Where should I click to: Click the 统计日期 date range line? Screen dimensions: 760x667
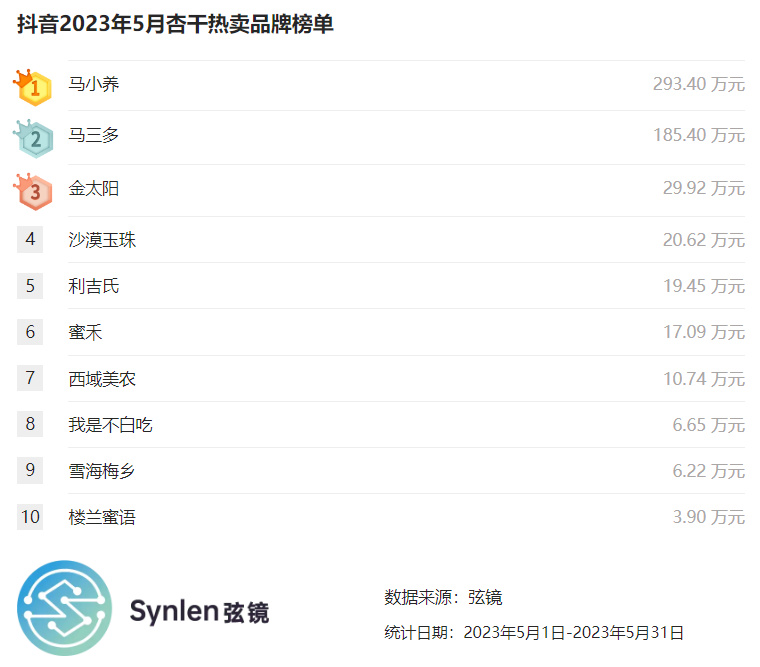pyautogui.click(x=534, y=633)
